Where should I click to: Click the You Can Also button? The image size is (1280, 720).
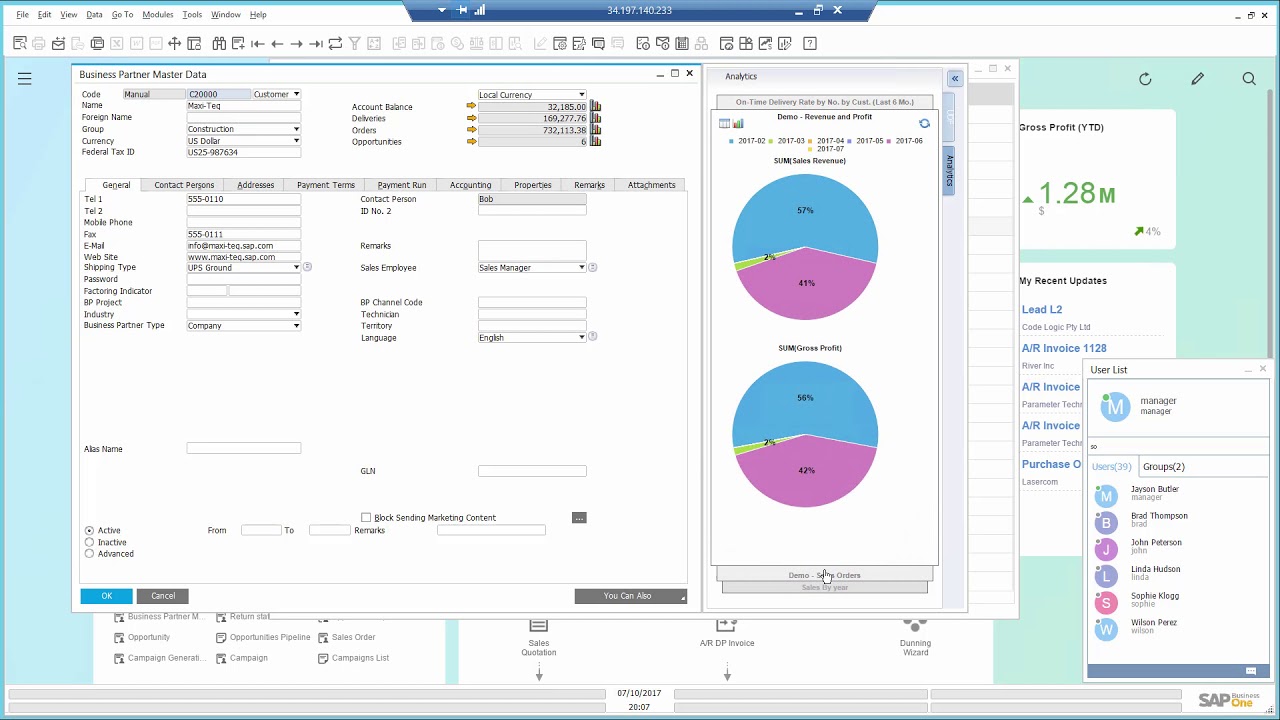tap(630, 596)
